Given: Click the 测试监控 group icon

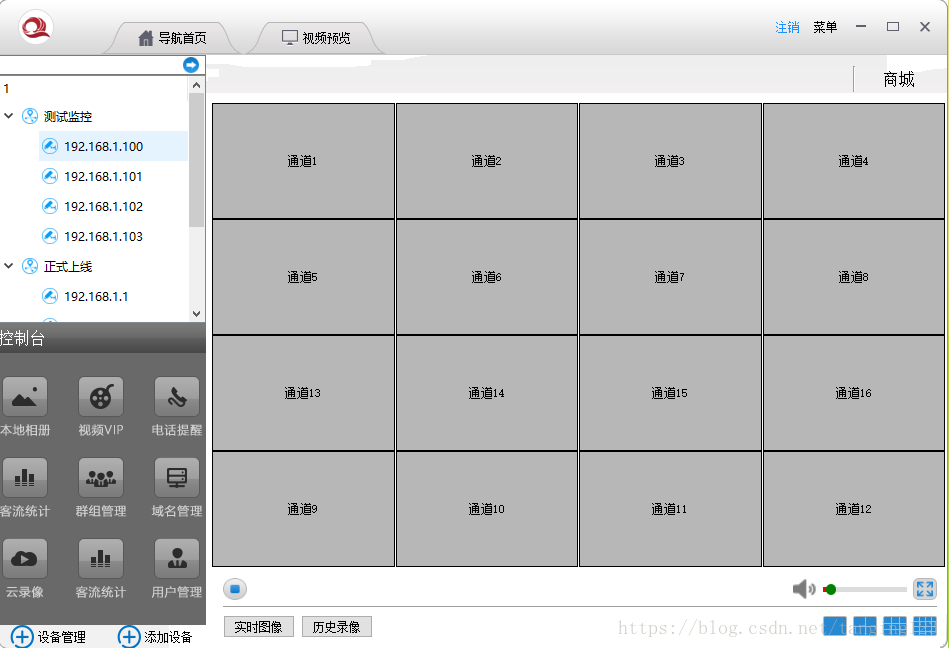Looking at the screenshot, I should (30, 116).
